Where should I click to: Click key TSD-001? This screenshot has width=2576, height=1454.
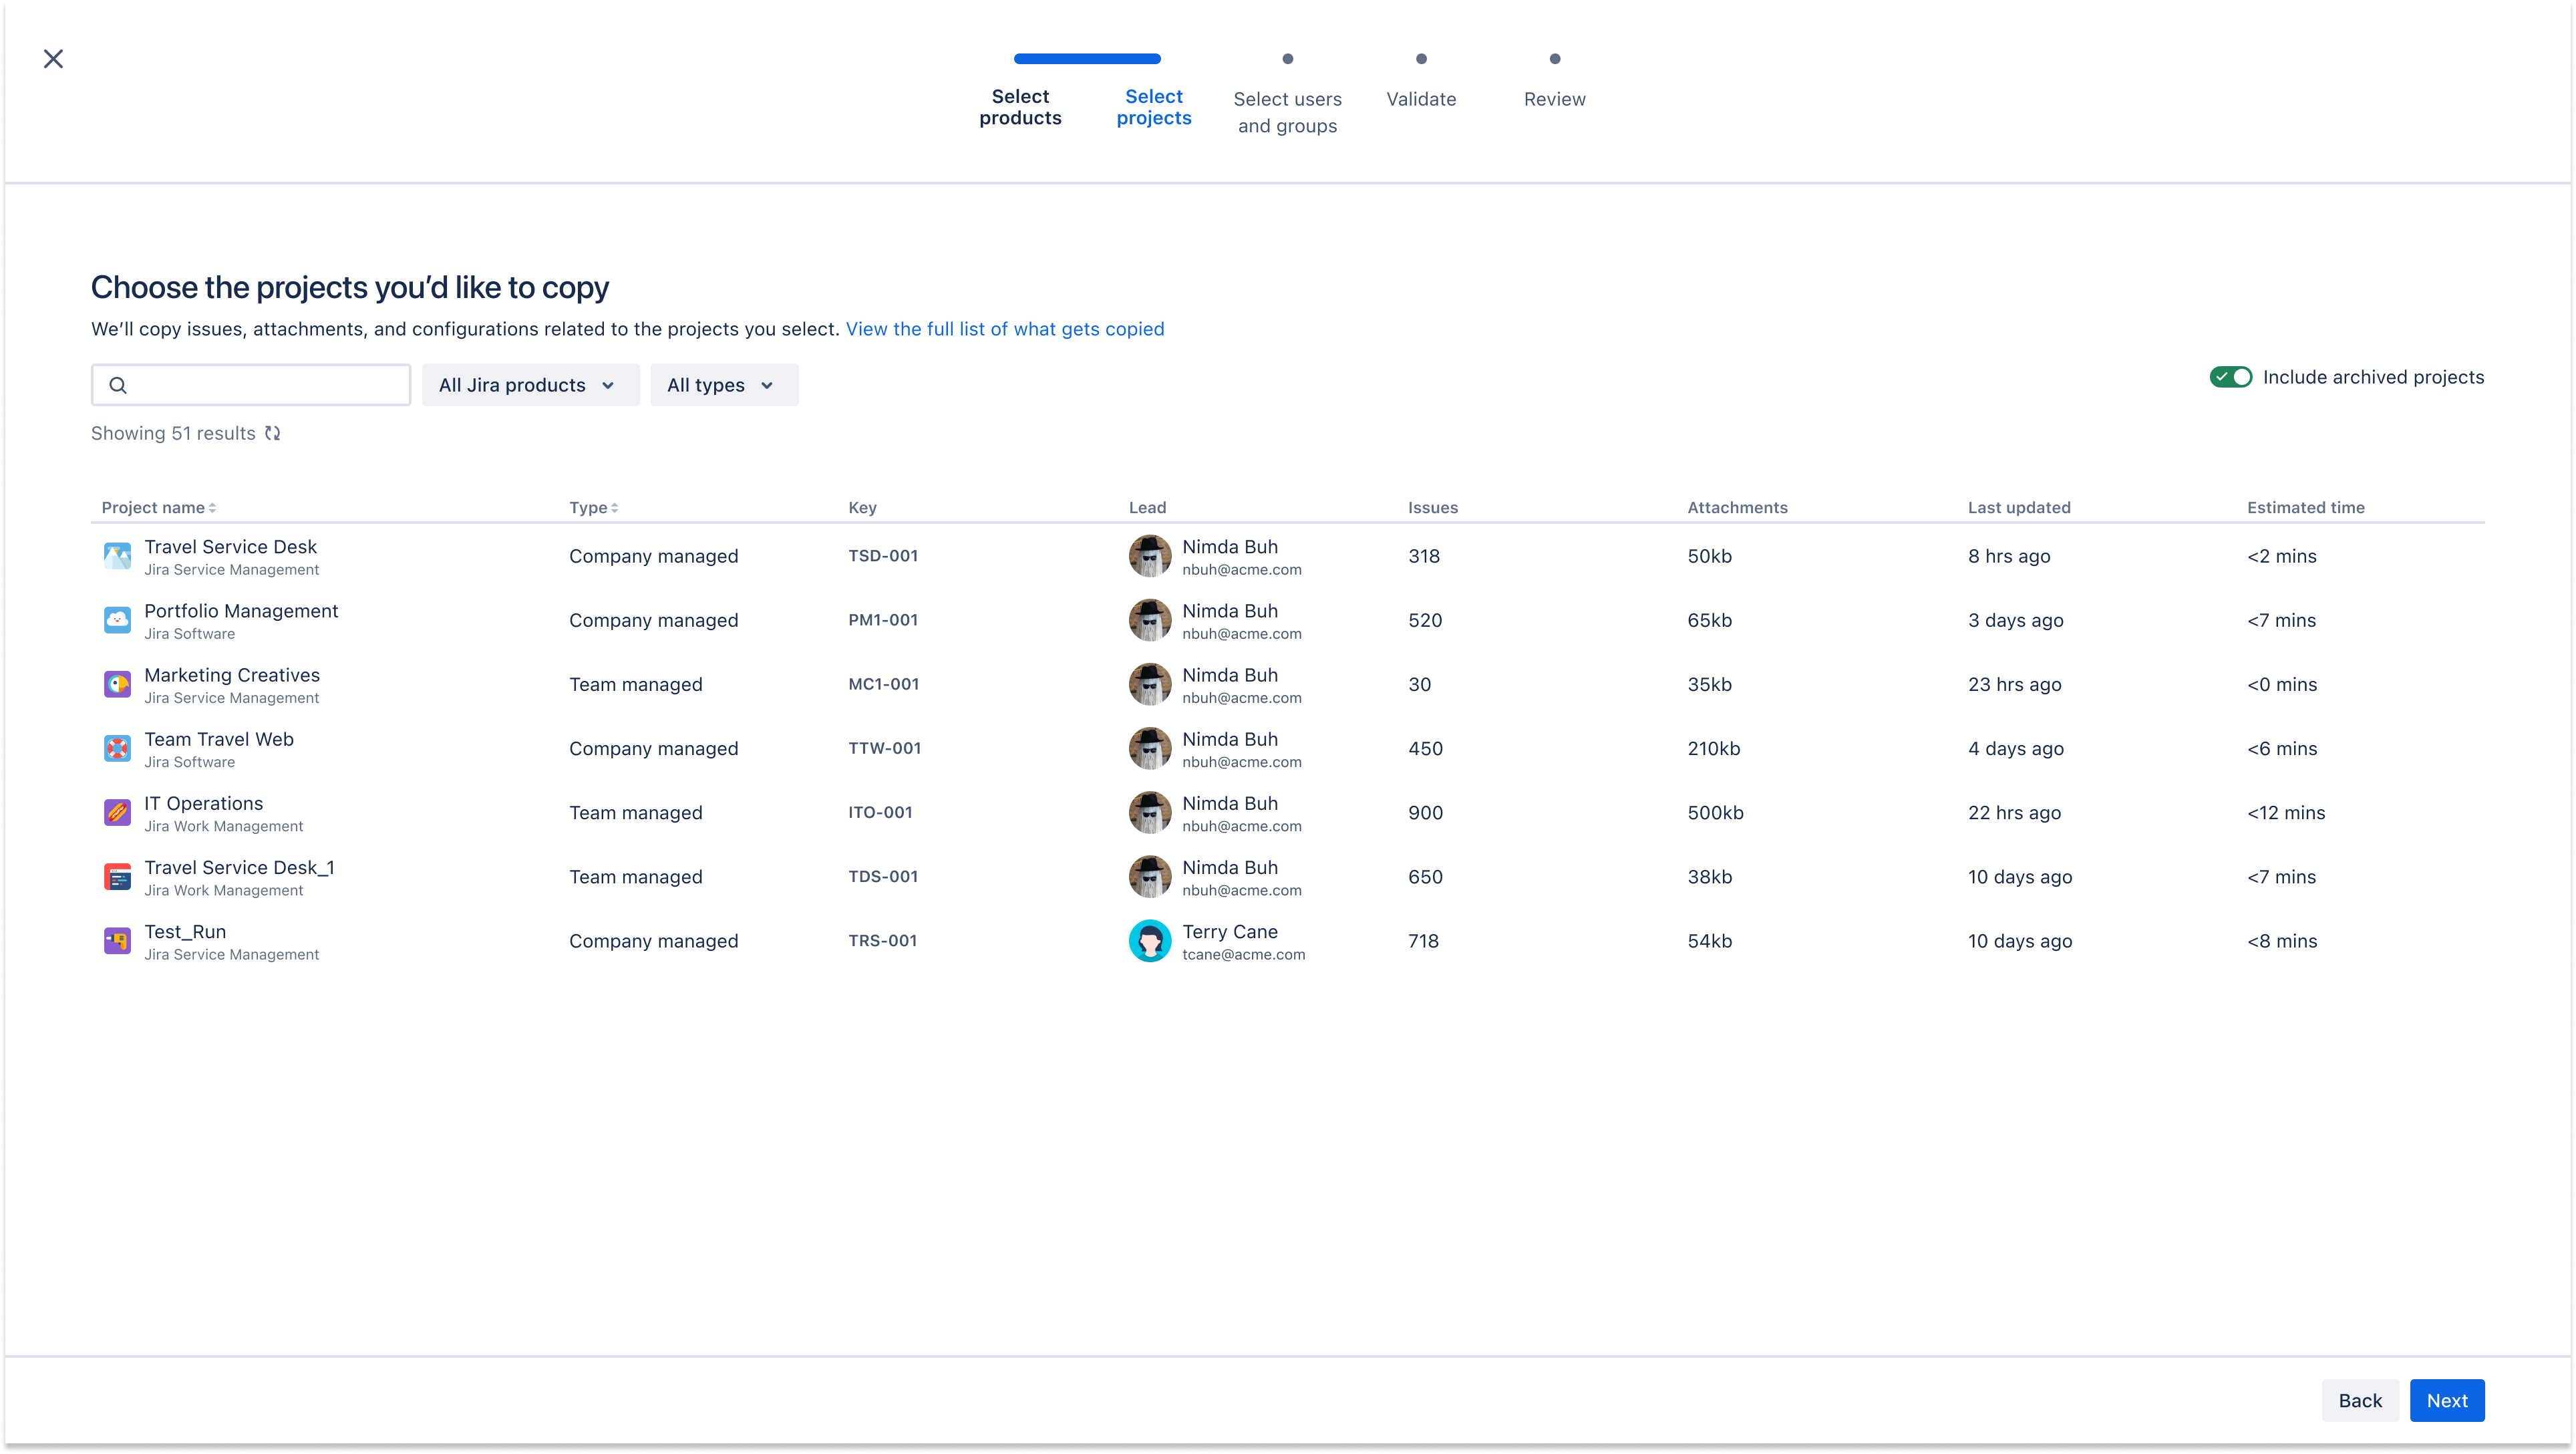883,556
